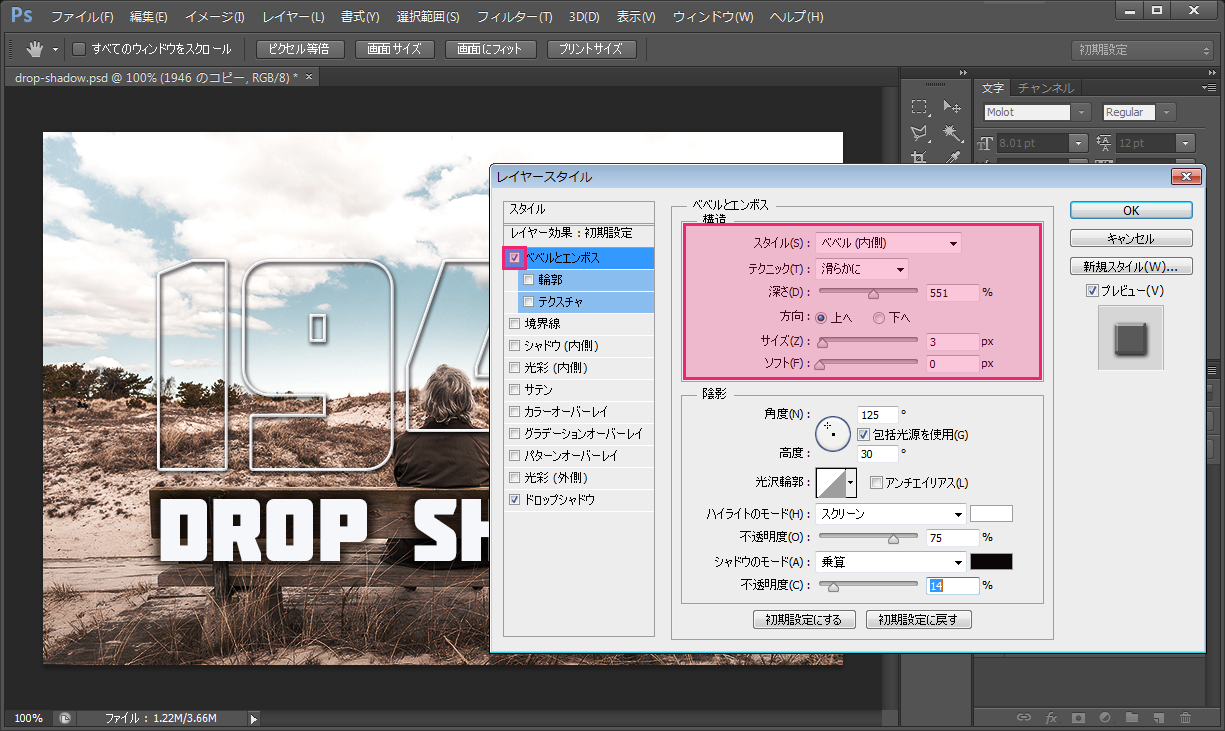Select the Magic Wand tool

tap(951, 133)
